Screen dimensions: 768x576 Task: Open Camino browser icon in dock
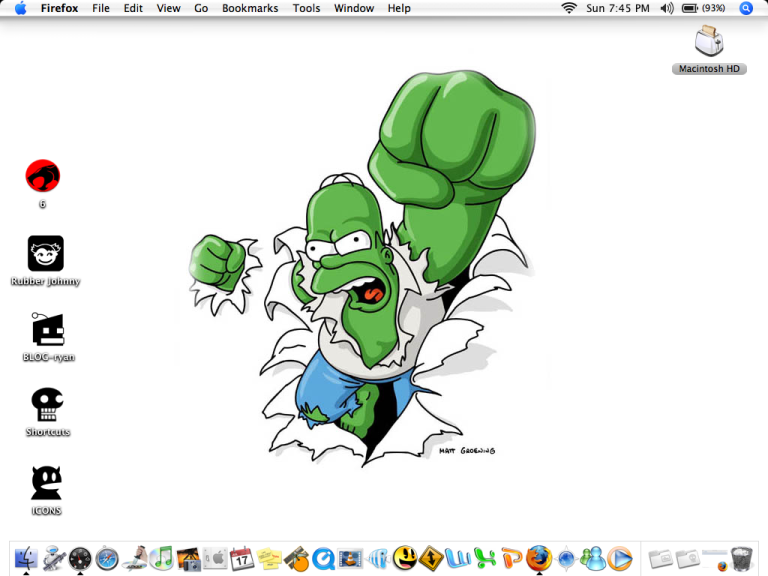coord(566,558)
